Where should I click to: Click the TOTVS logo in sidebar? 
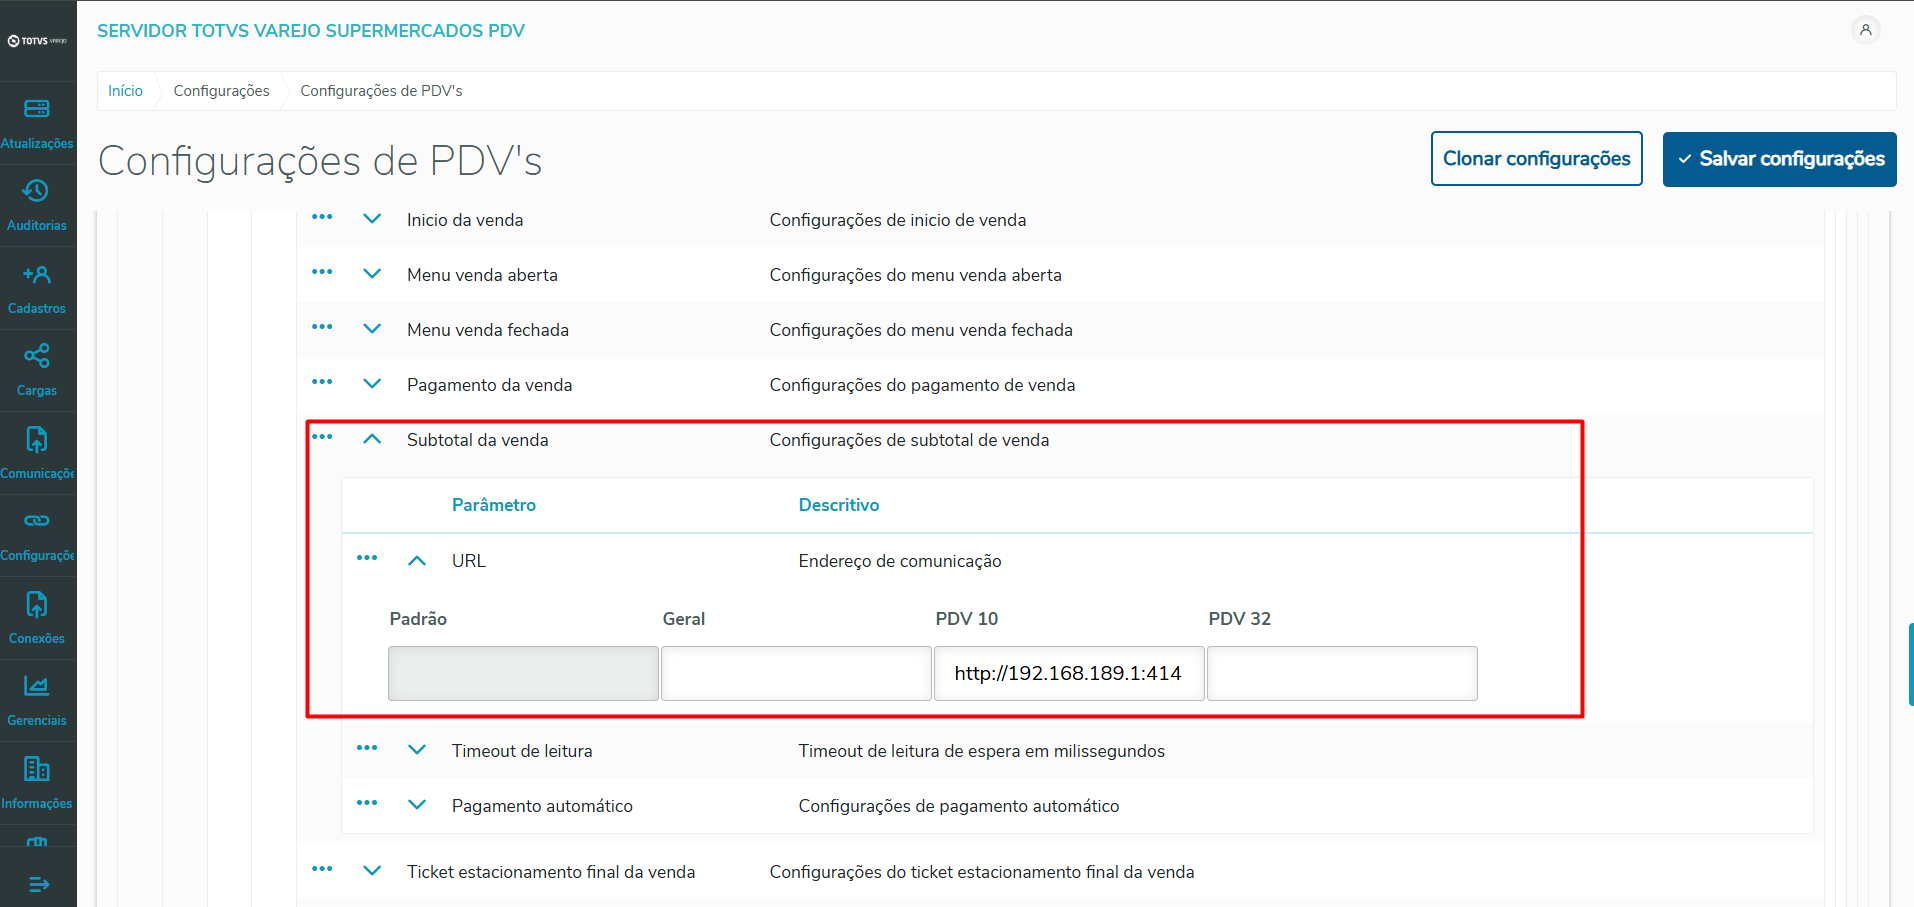pyautogui.click(x=37, y=41)
